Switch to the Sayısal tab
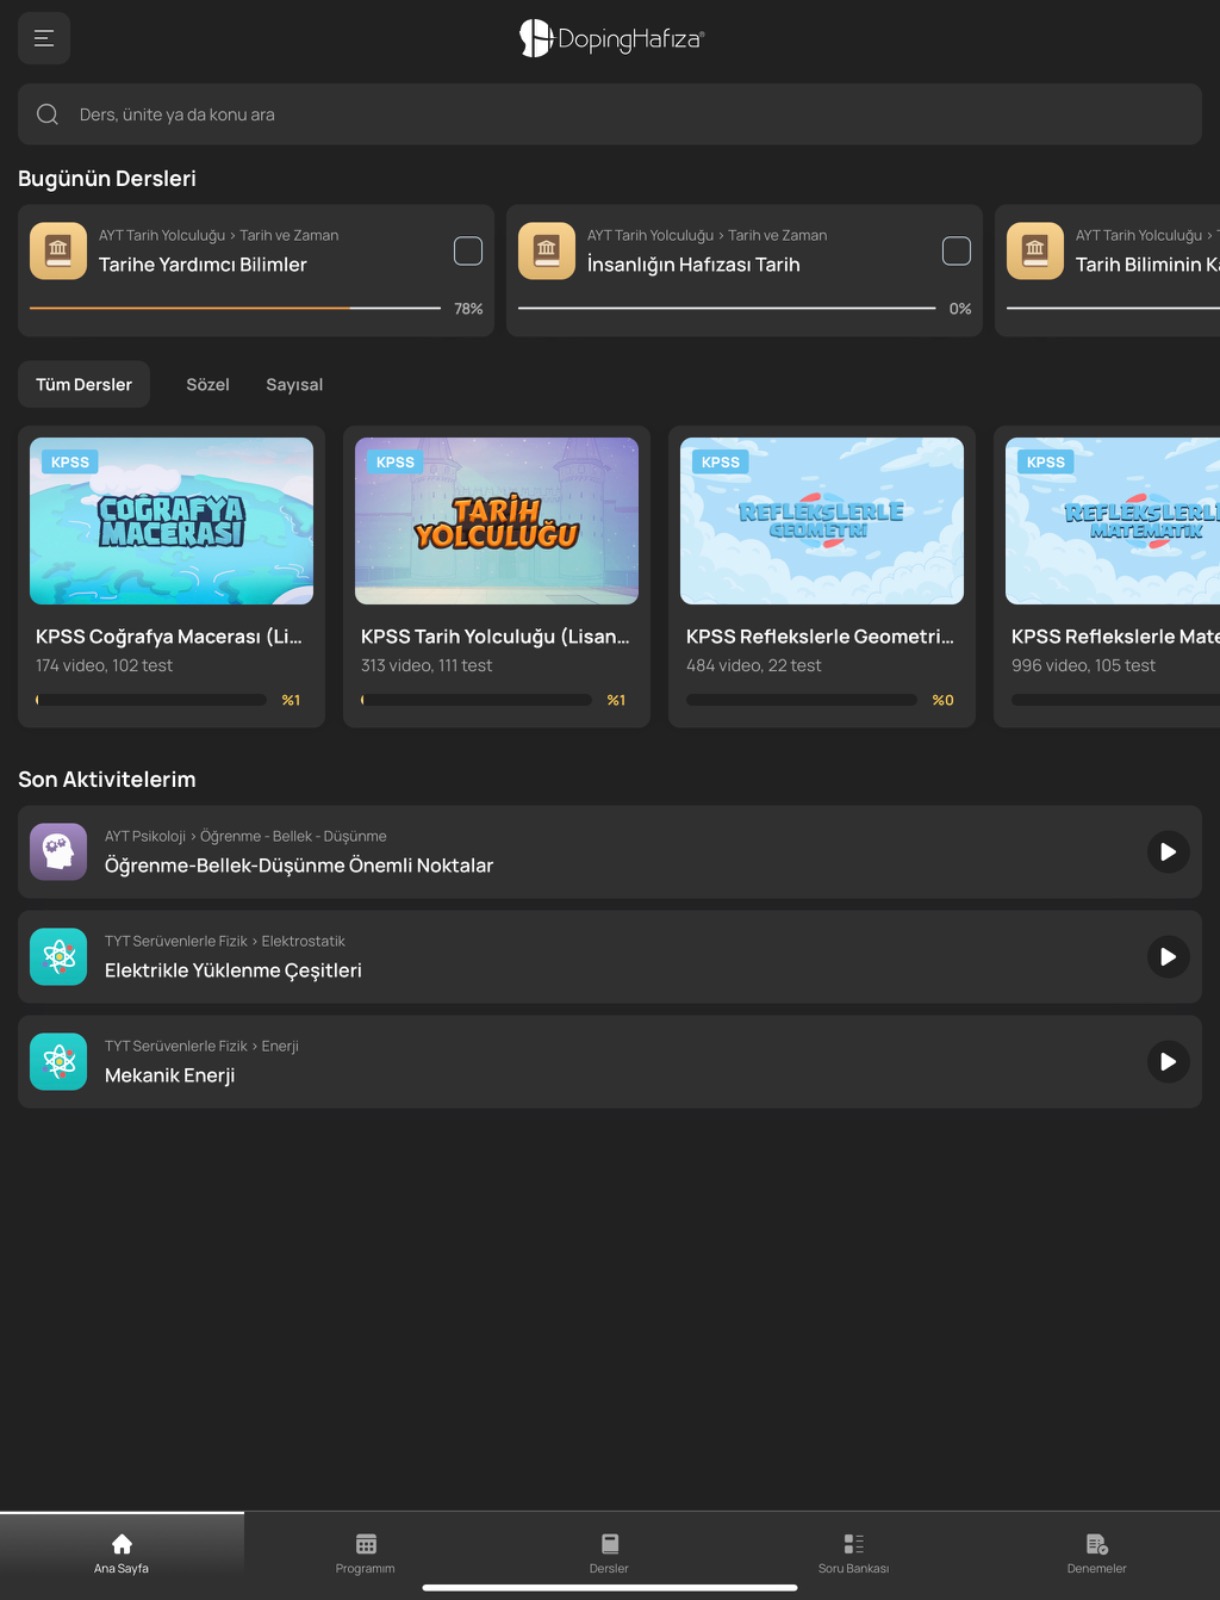The width and height of the screenshot is (1220, 1600). coord(294,384)
